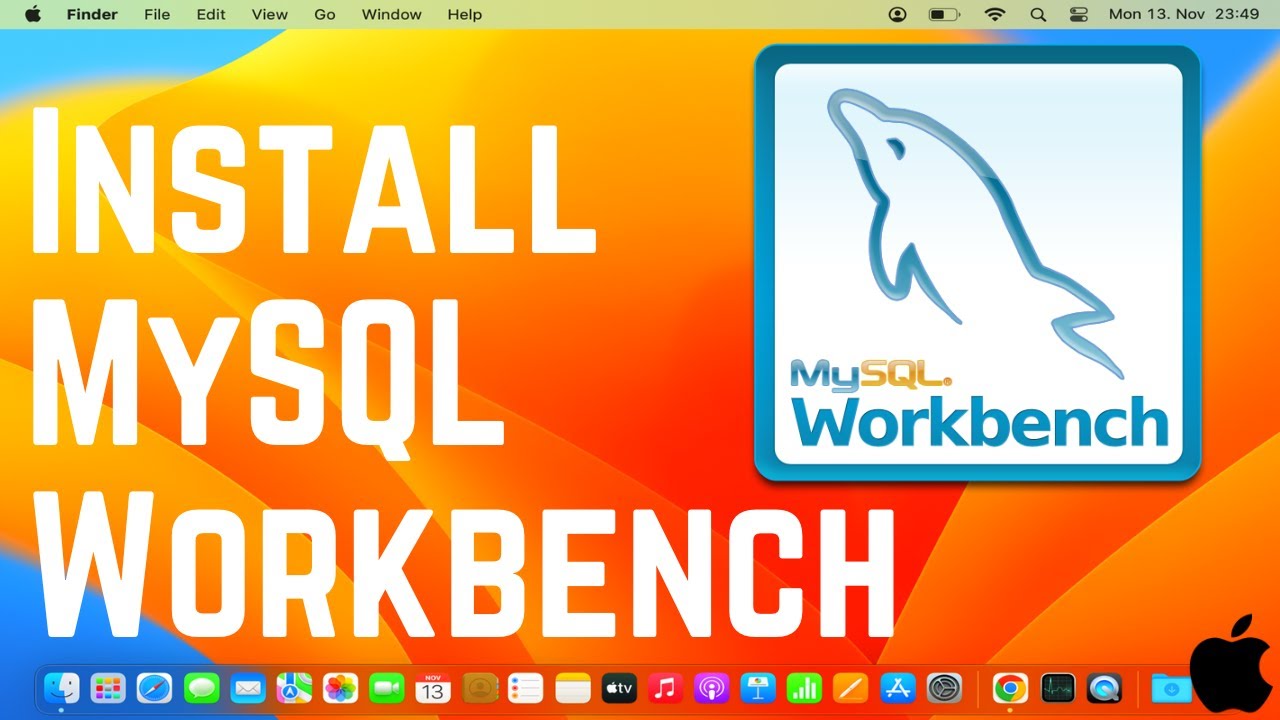
Task: Open the Photos app in the Dock
Action: 341,688
